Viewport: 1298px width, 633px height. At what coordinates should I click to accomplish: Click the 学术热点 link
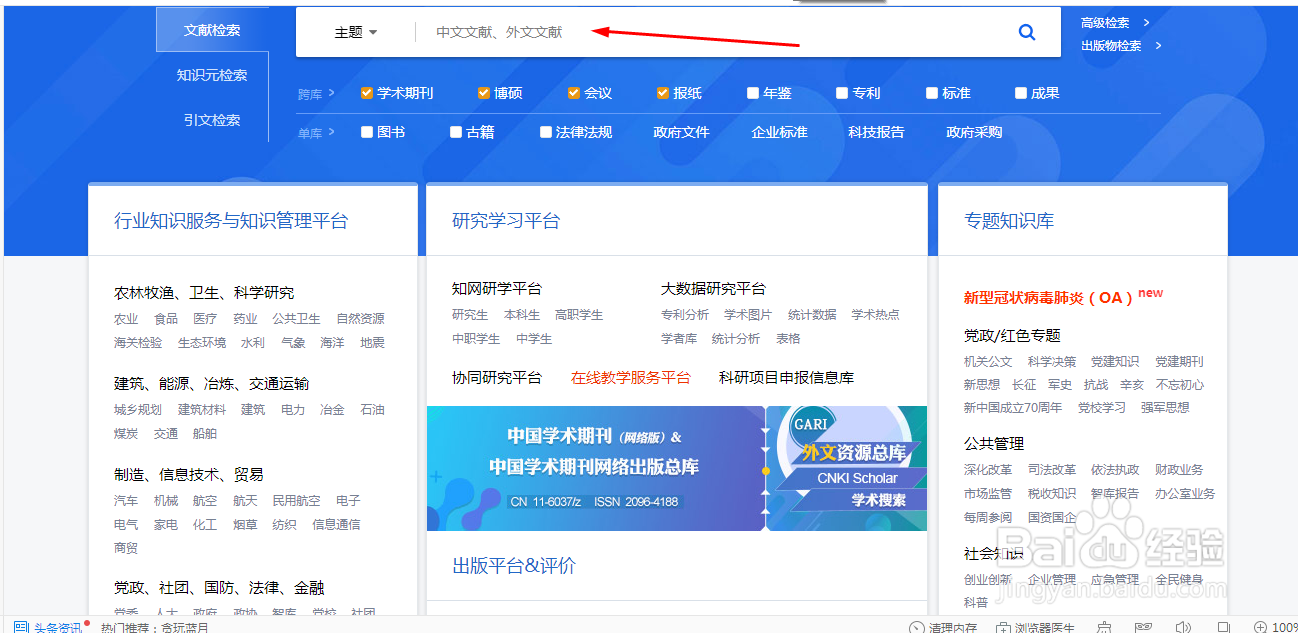tap(875, 315)
